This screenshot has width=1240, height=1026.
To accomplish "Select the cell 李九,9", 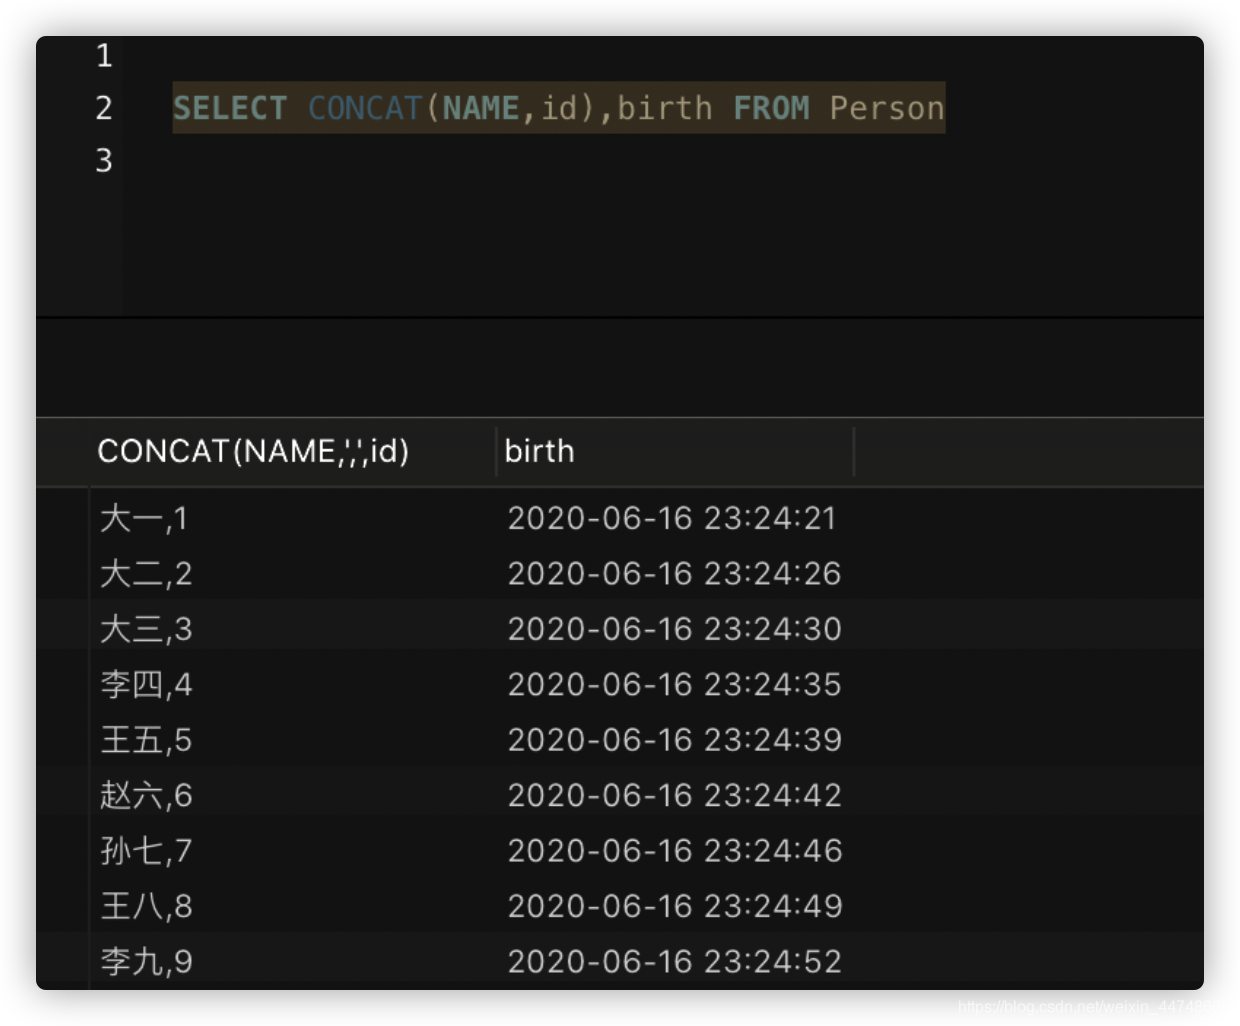I will click(146, 962).
